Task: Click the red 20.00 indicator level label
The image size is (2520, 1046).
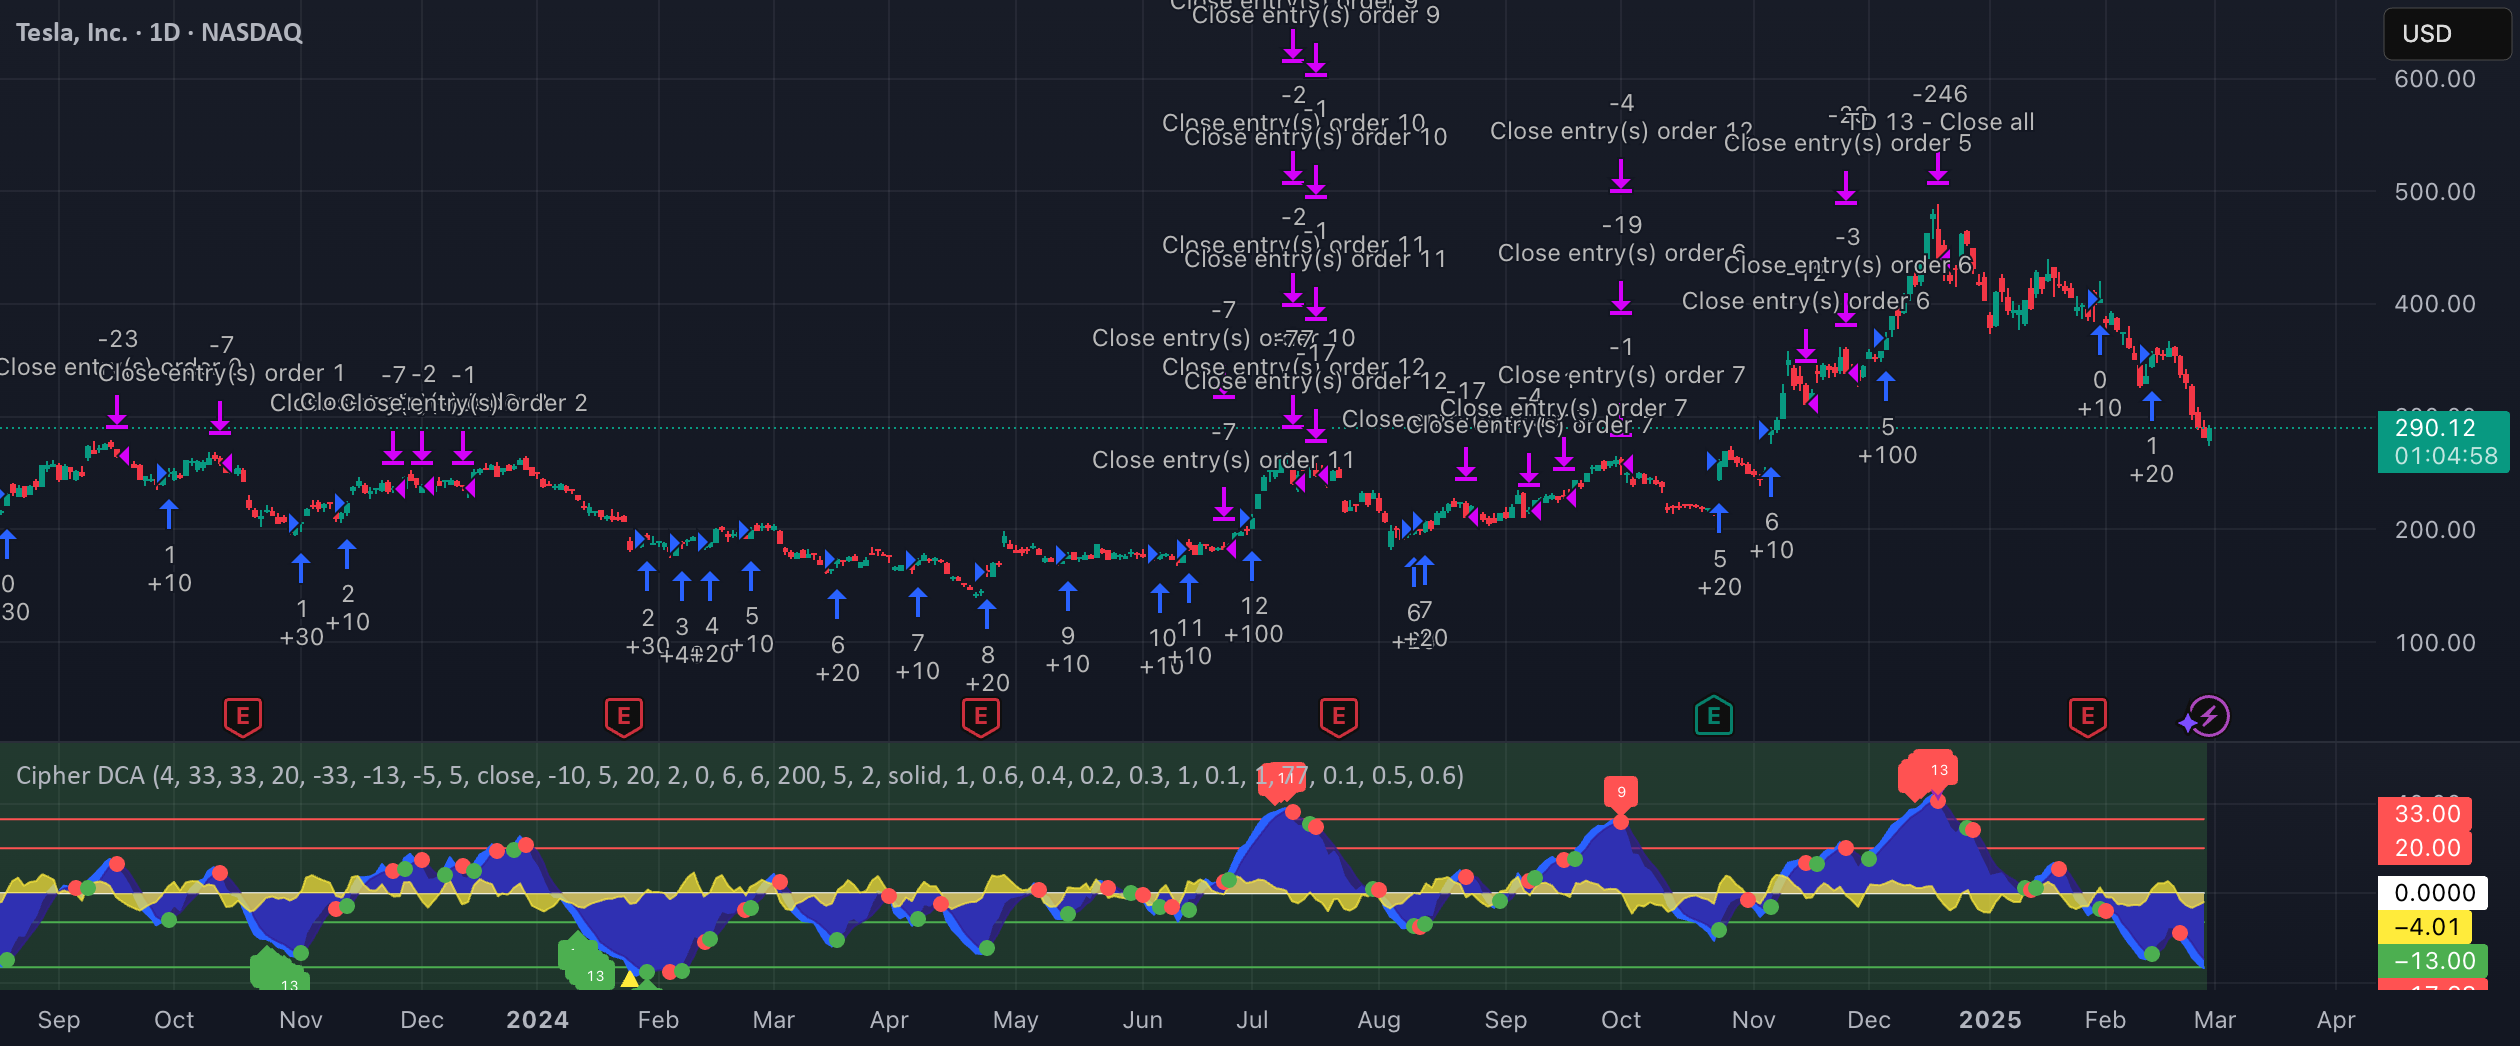Action: click(x=2426, y=847)
